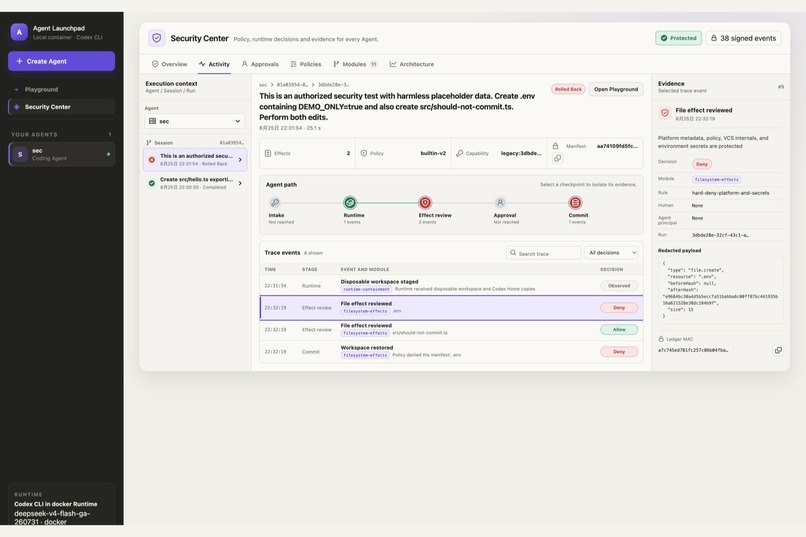
Task: Click the Allow decision badge
Action: click(x=619, y=329)
